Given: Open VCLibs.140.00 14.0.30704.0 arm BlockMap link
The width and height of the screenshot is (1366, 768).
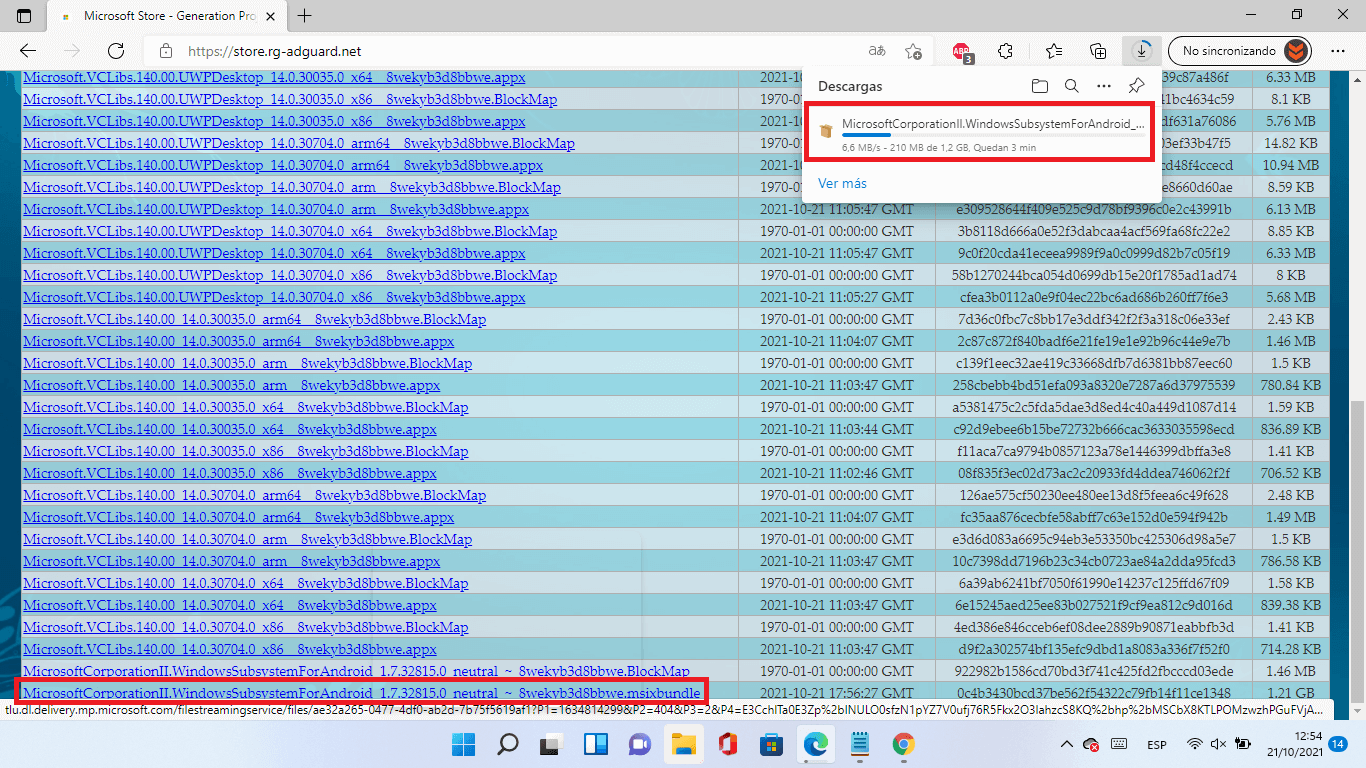Looking at the screenshot, I should tap(247, 539).
